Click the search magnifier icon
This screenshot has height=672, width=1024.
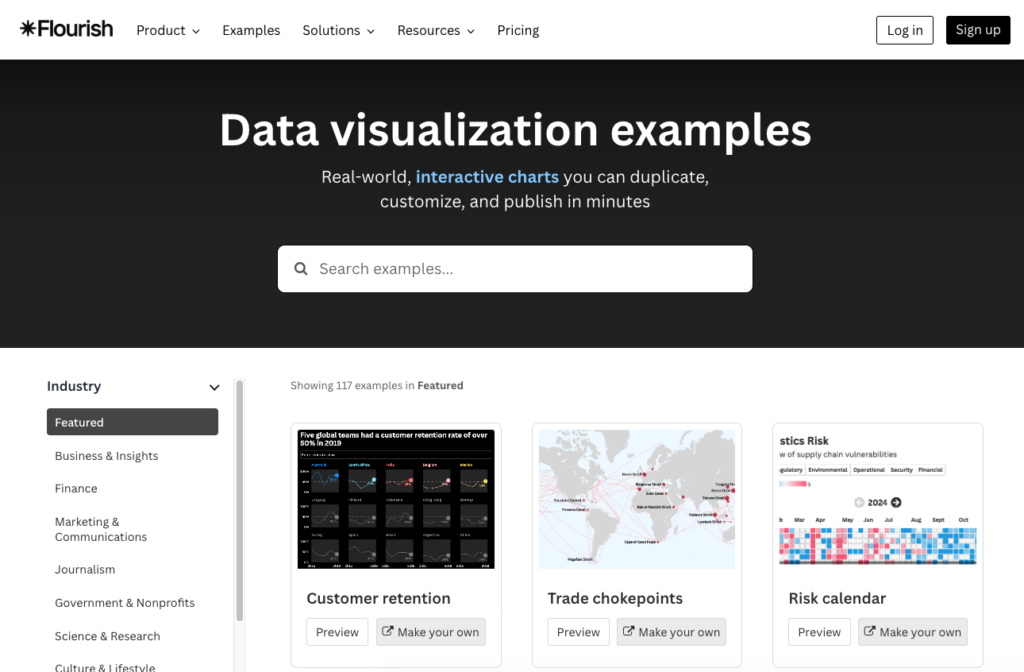[301, 269]
